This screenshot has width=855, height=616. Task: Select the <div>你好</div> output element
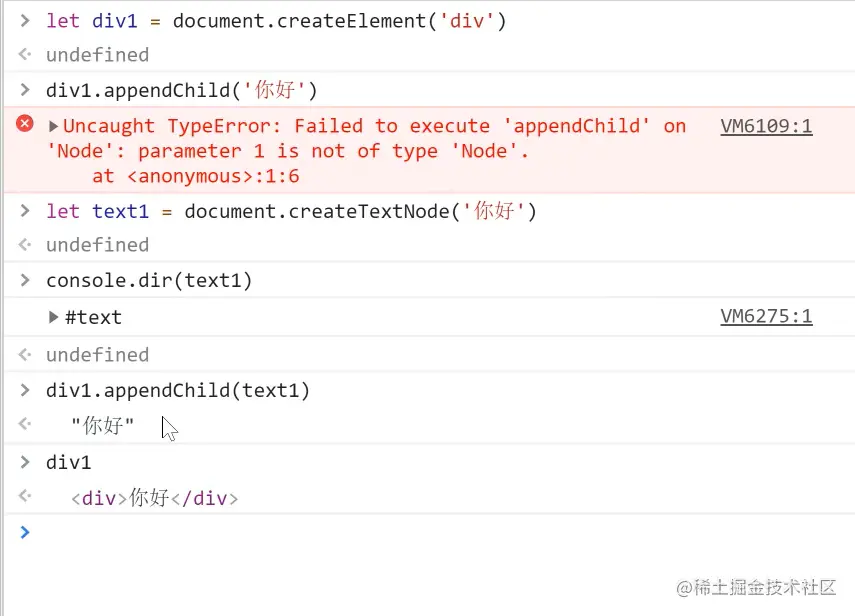point(155,498)
